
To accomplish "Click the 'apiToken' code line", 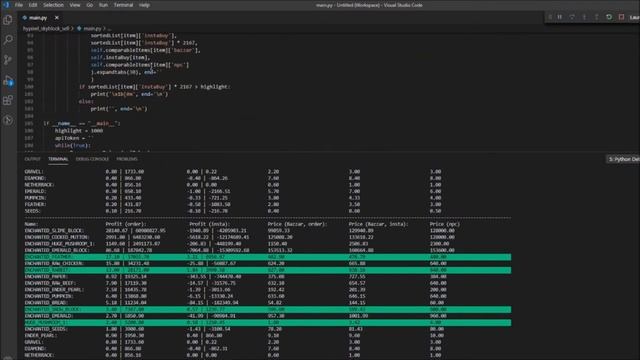I will click(x=74, y=138).
